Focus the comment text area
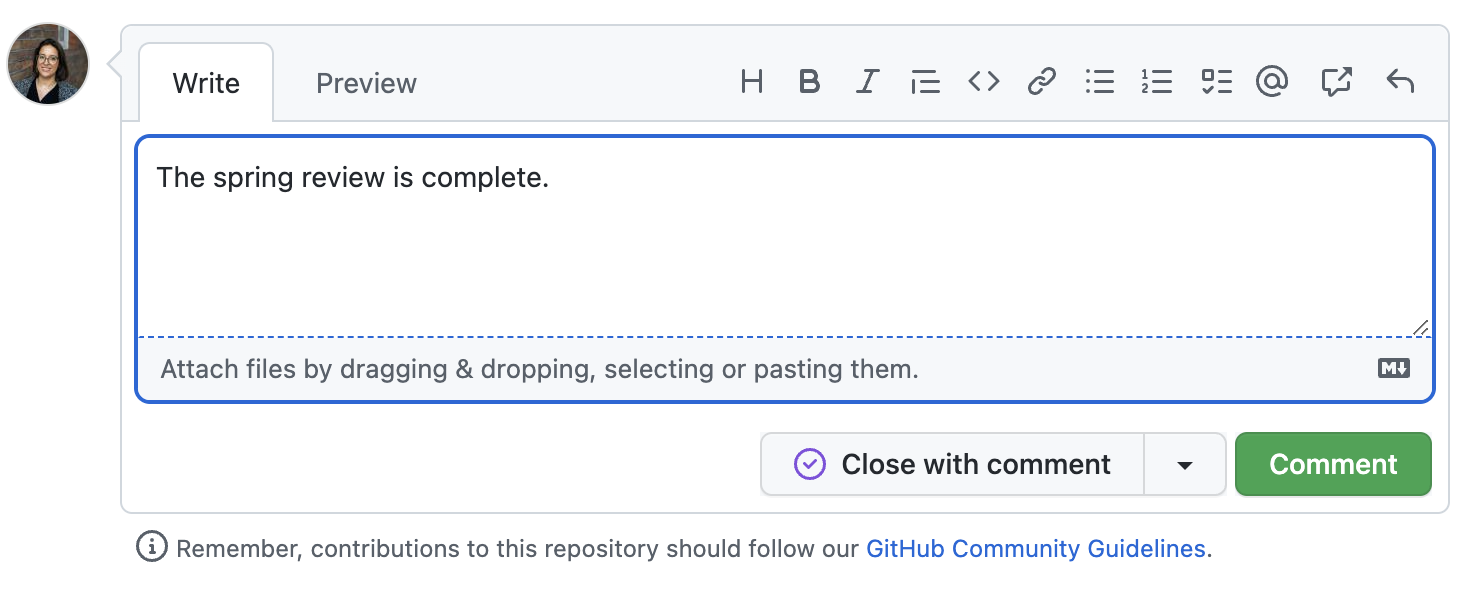1464x590 pixels. click(784, 236)
